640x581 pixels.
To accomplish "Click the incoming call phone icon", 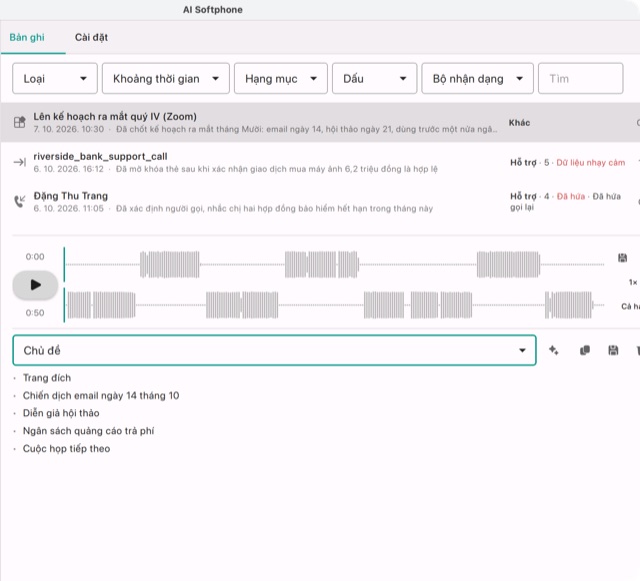I will [20, 201].
